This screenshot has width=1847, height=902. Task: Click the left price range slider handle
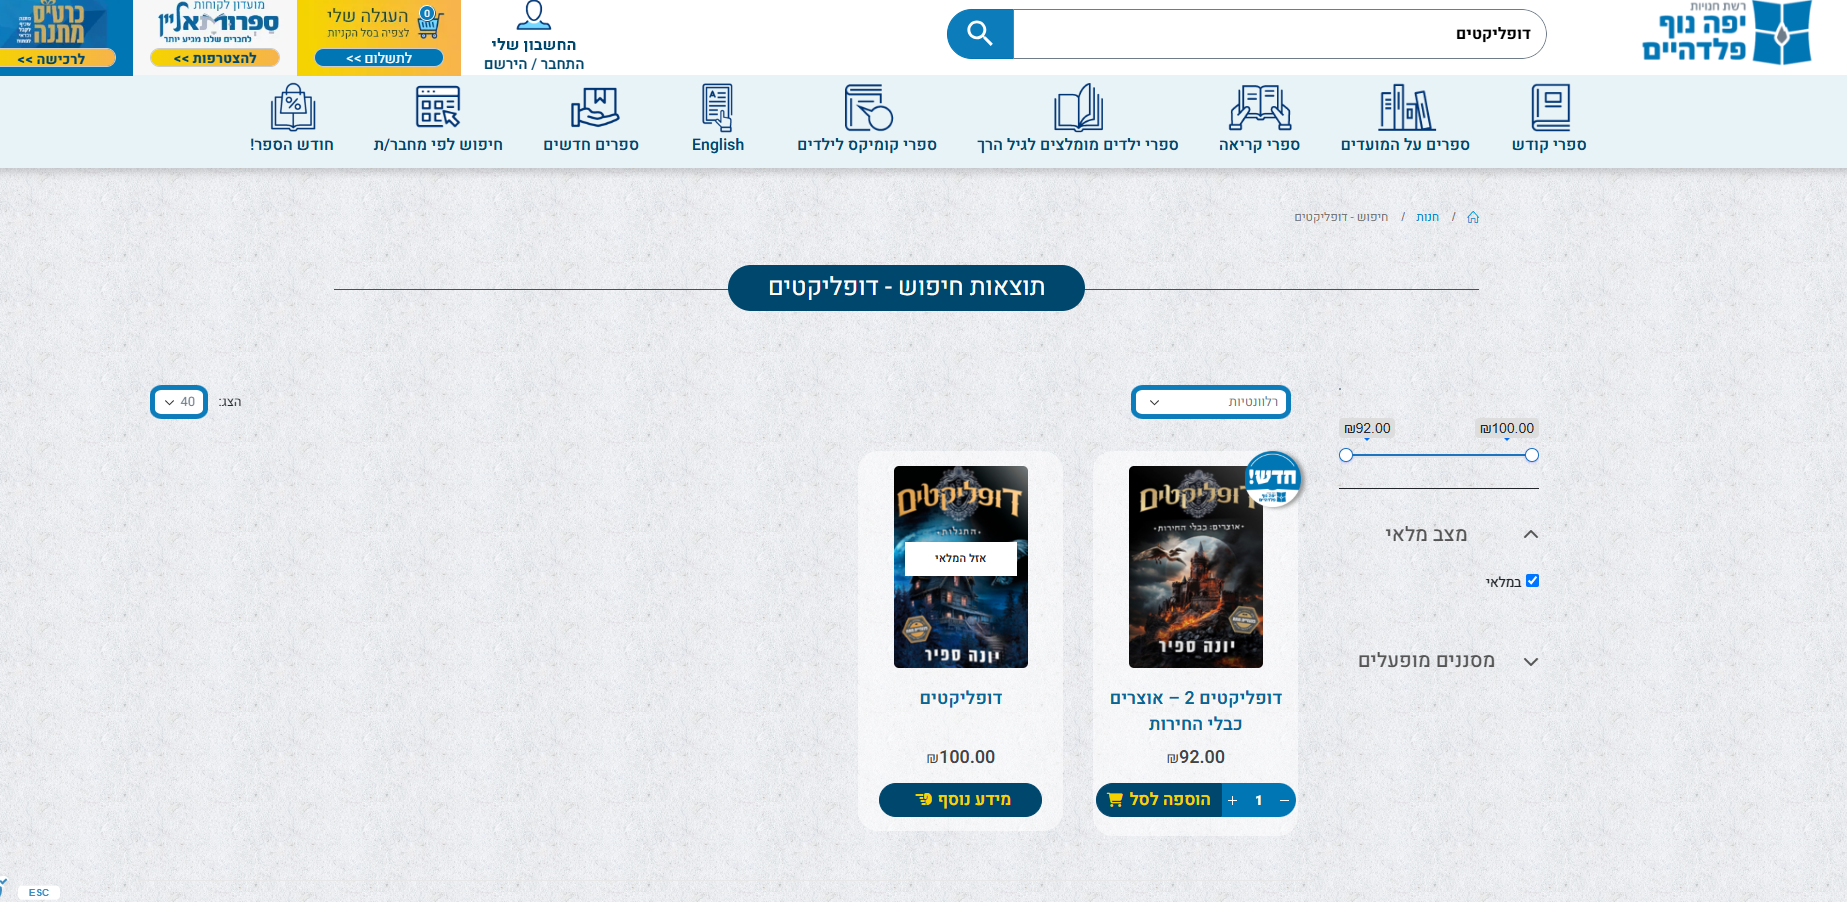(1346, 455)
